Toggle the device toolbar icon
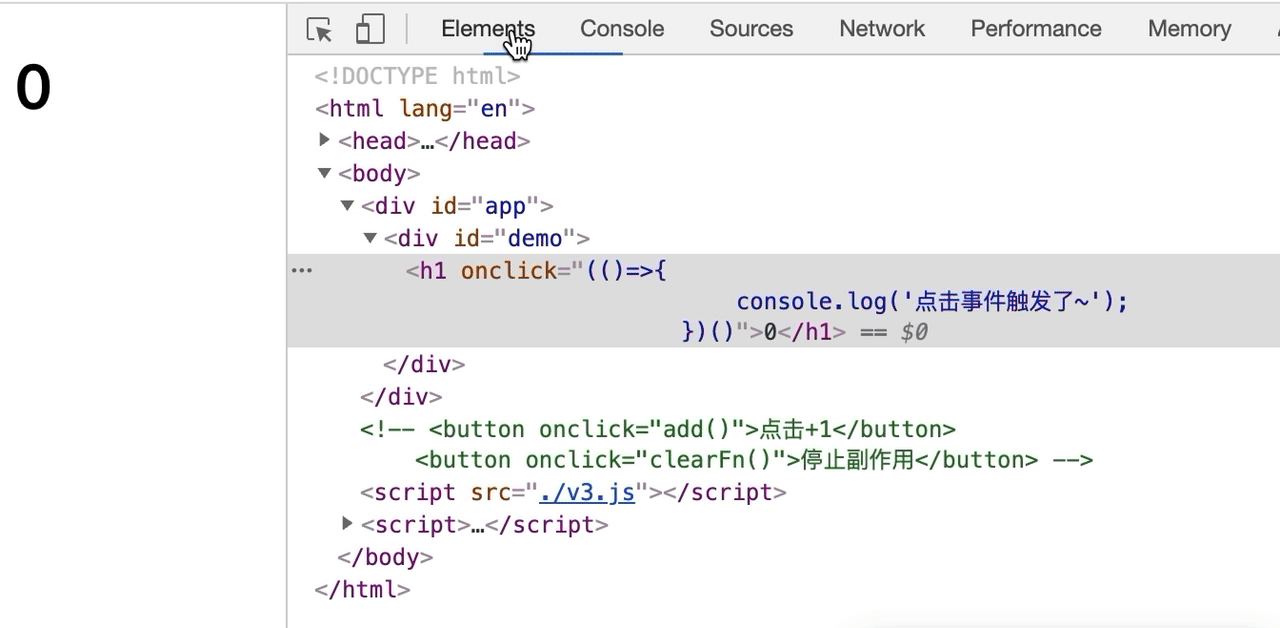 (370, 30)
